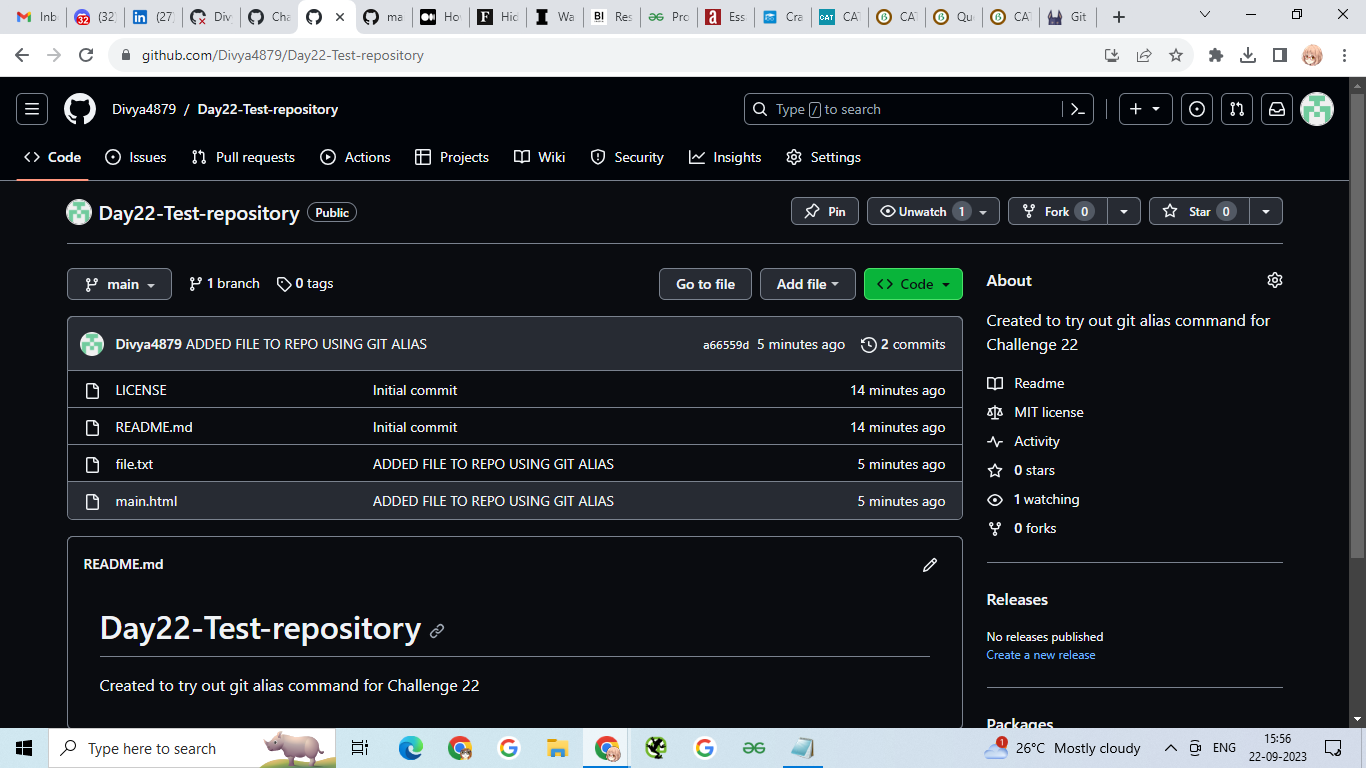Click Create a new release link

[1040, 654]
